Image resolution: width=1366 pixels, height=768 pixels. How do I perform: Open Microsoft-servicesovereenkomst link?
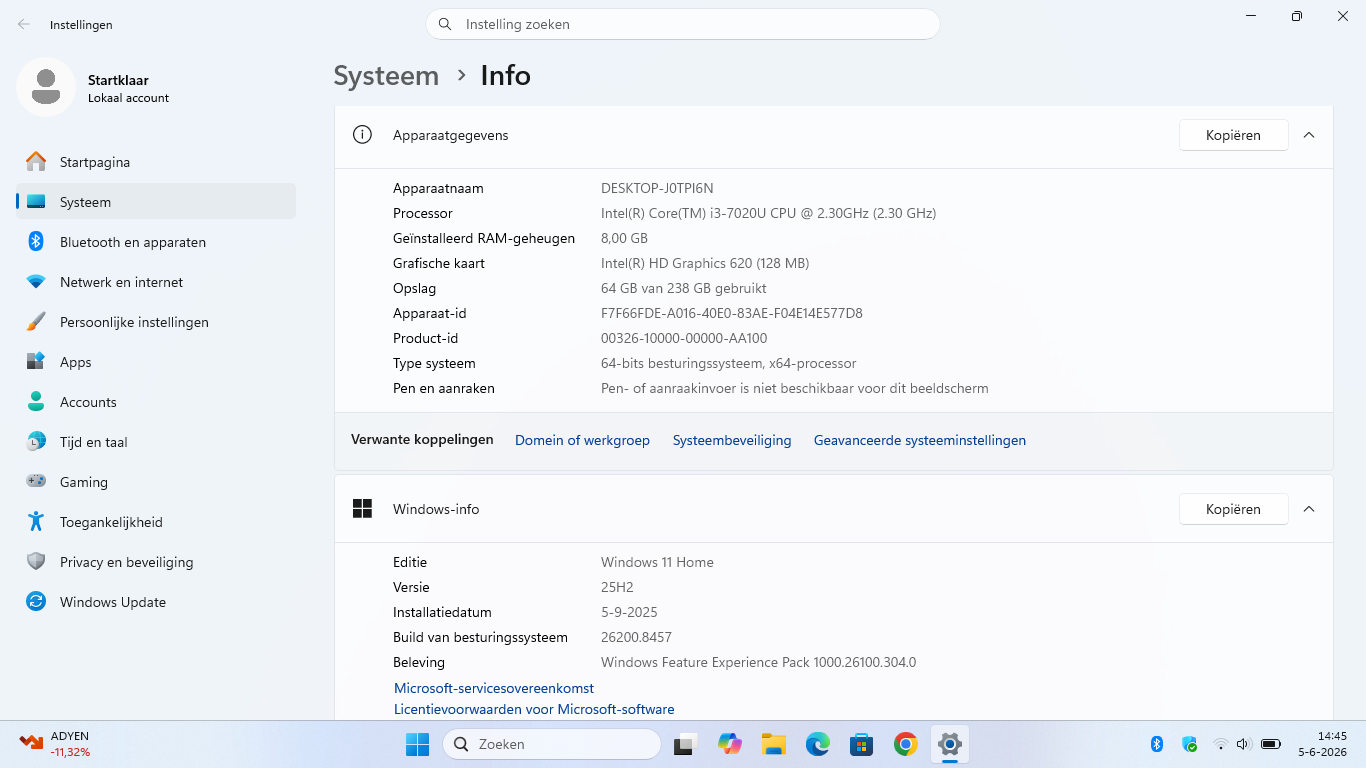(494, 688)
